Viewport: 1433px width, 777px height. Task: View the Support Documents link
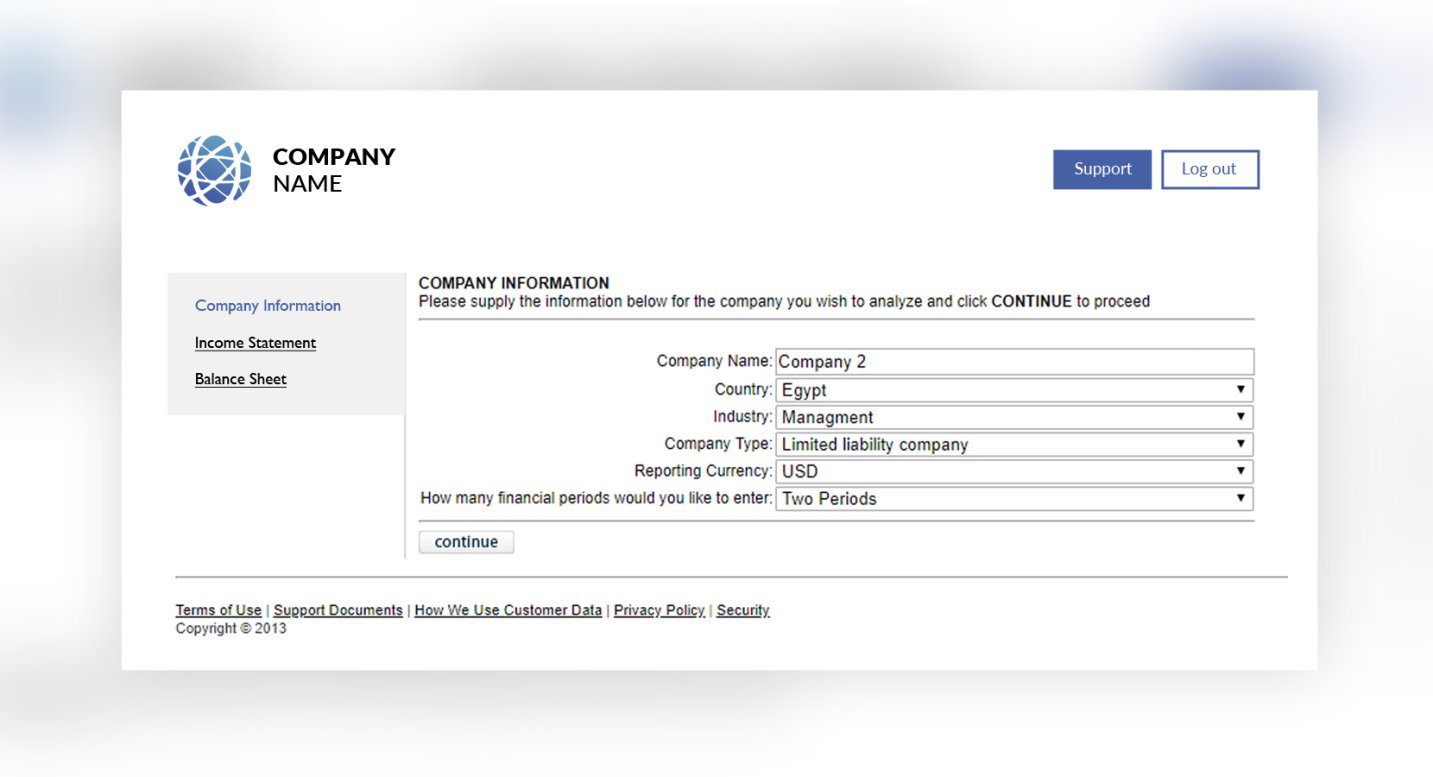[338, 610]
